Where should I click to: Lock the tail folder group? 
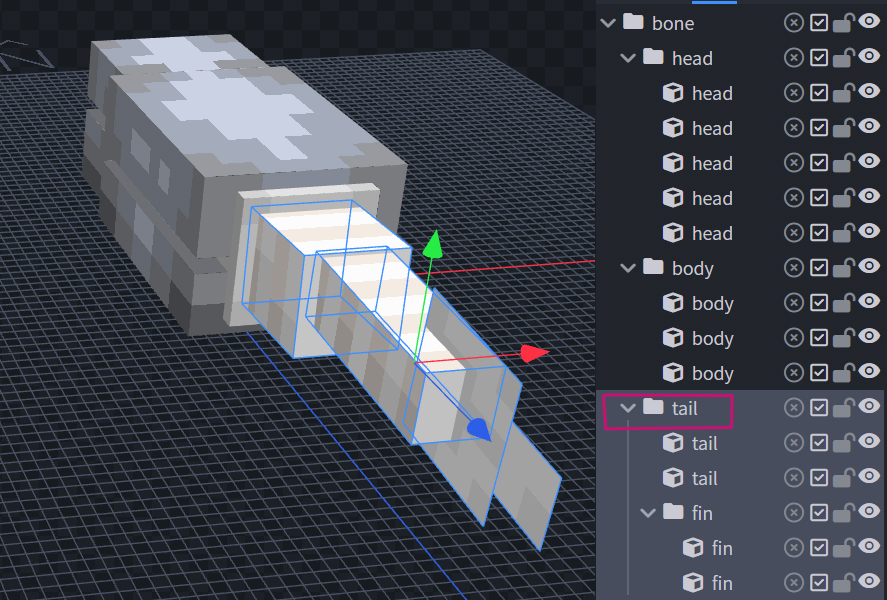coord(843,408)
